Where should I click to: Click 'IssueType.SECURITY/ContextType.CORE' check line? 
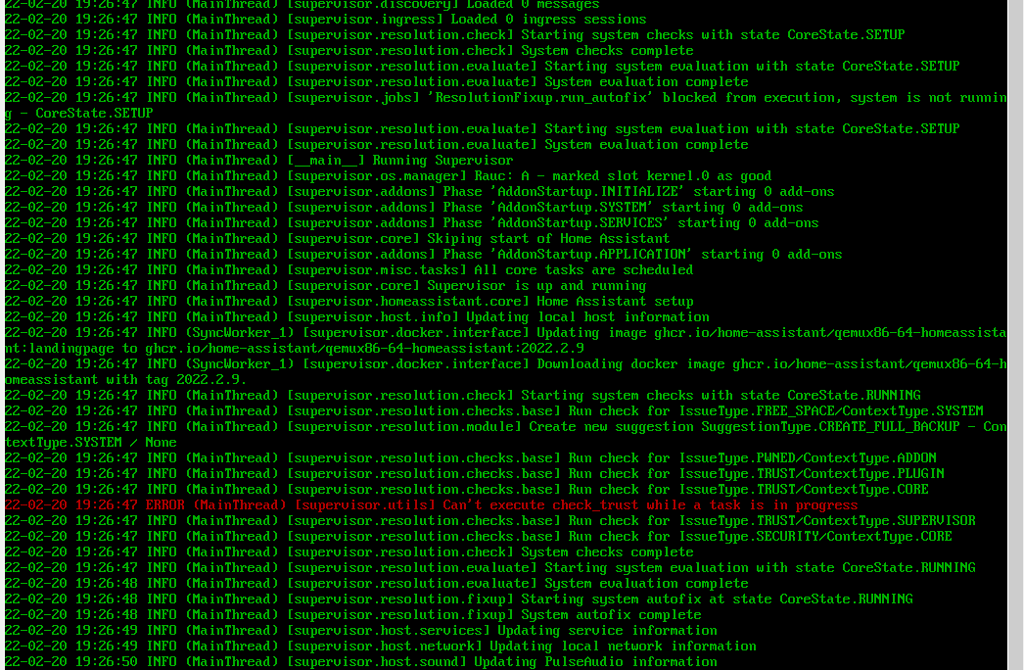pos(478,536)
